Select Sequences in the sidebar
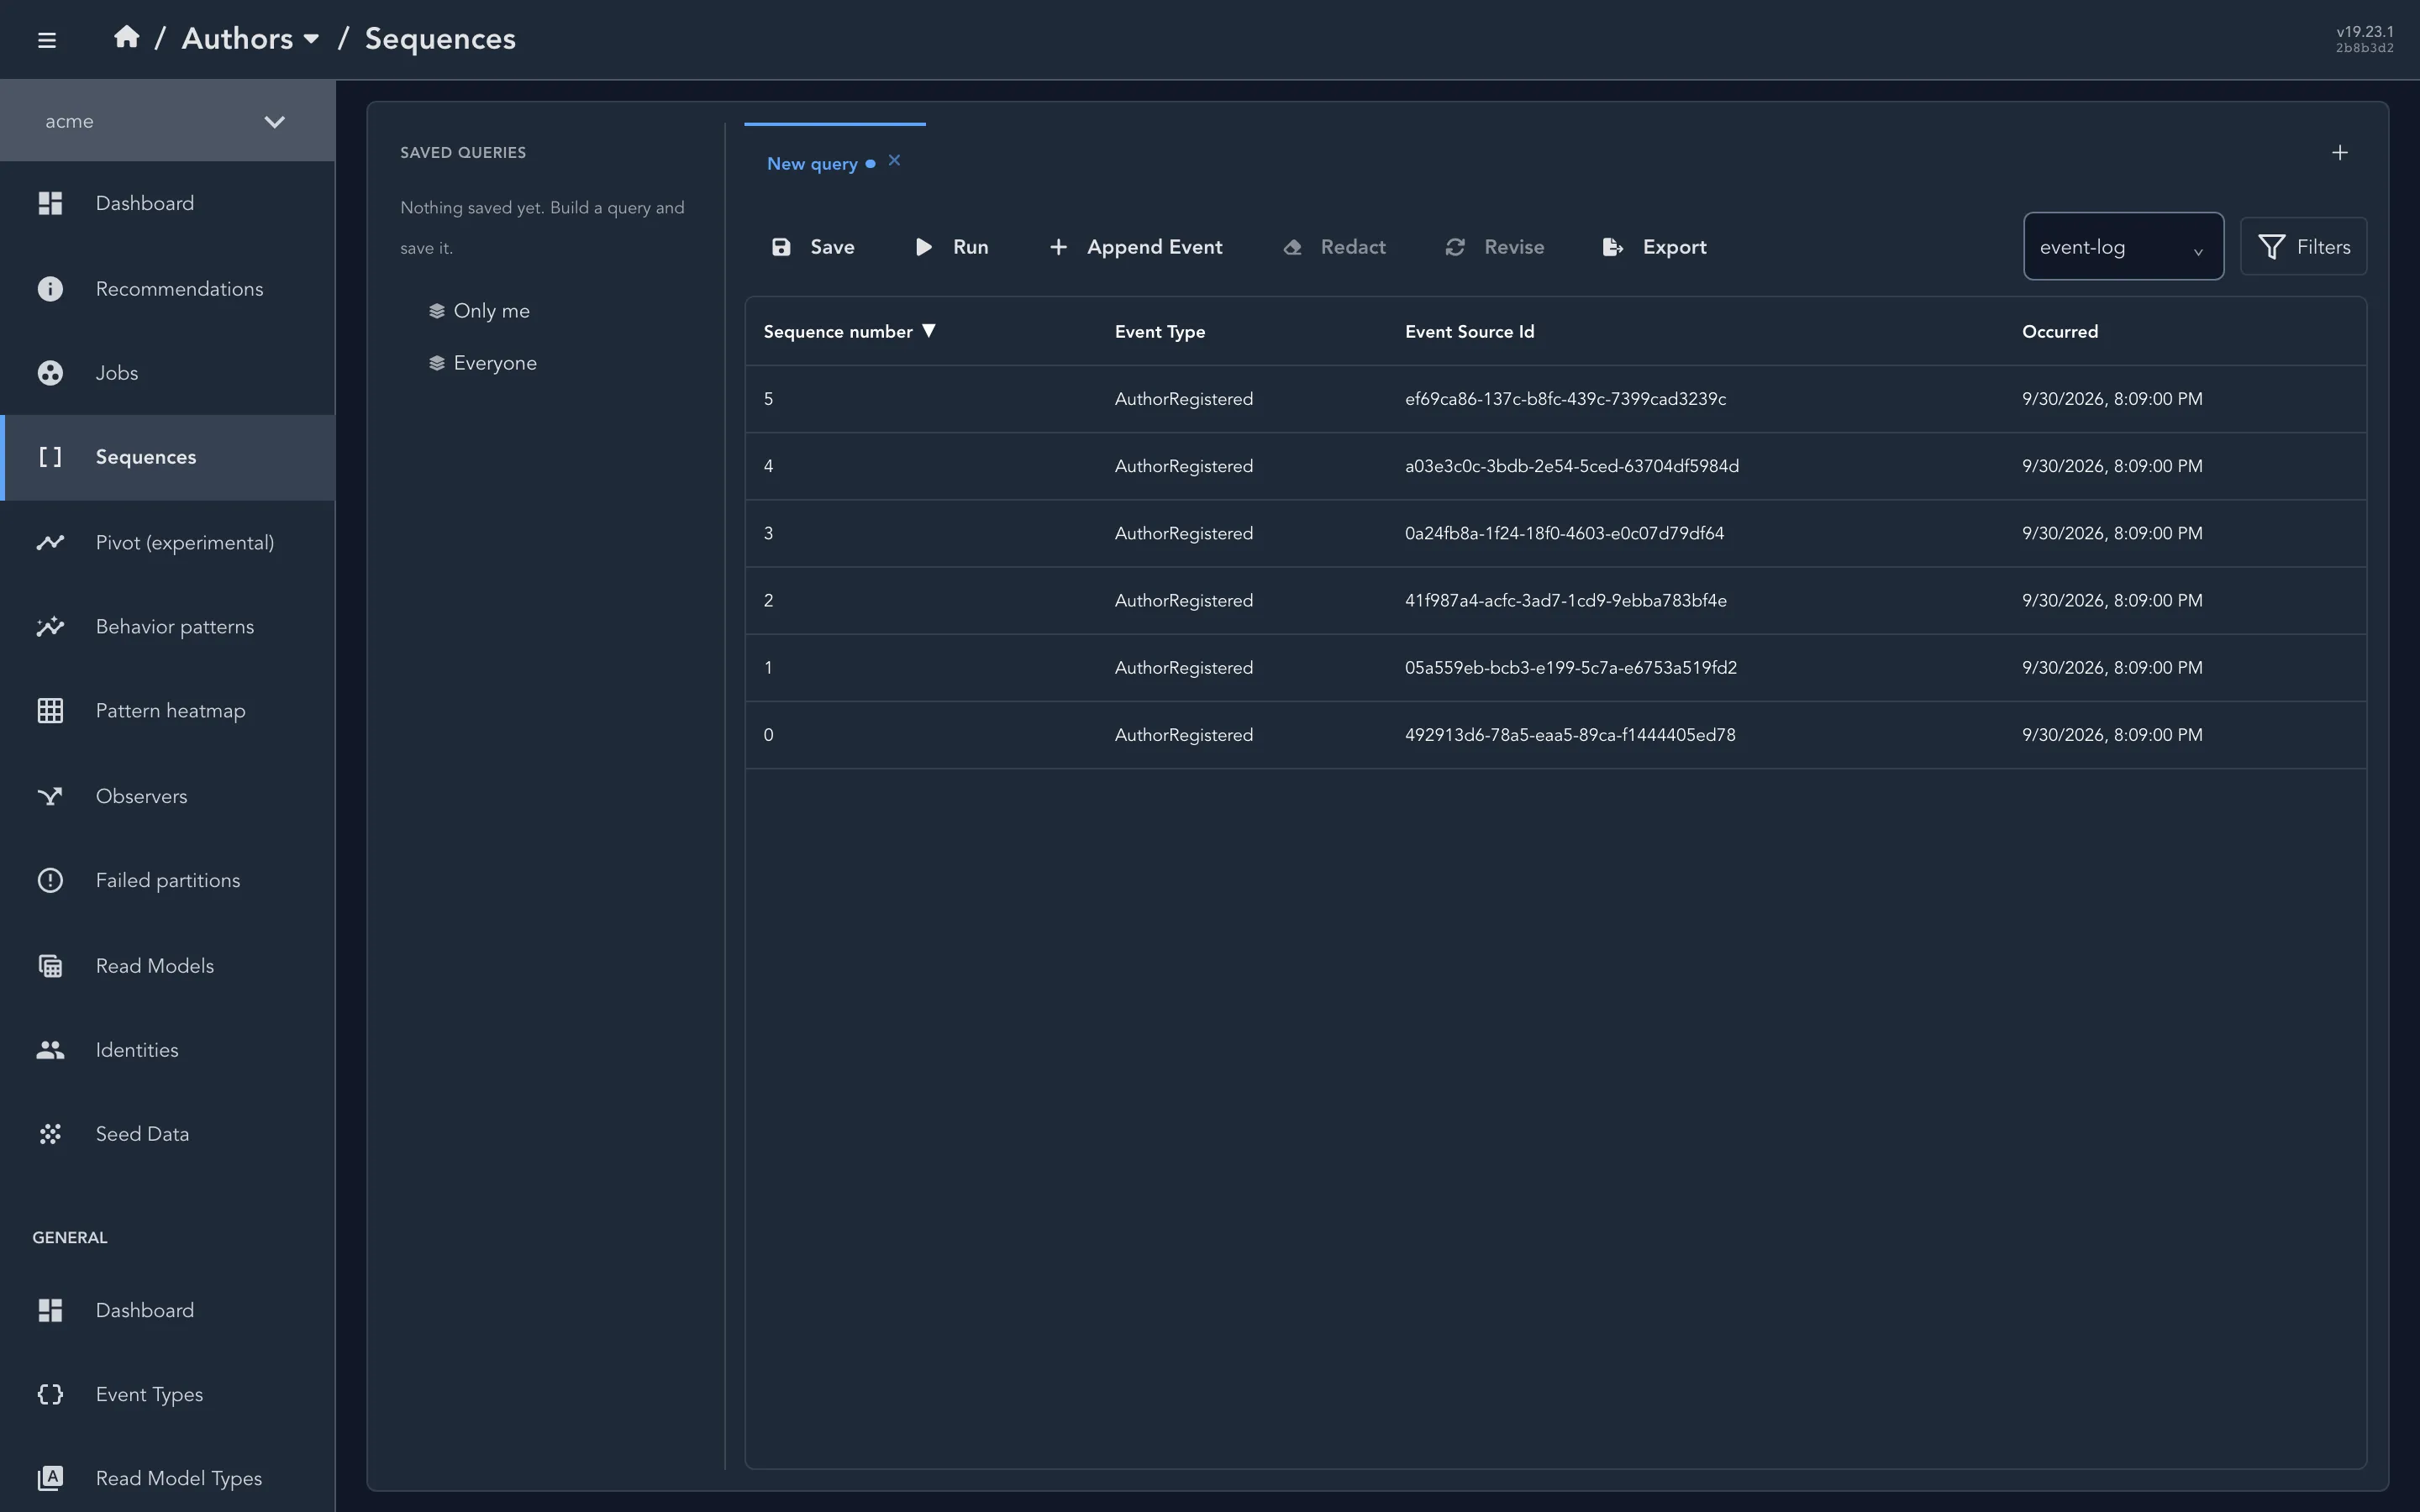2420x1512 pixels. (167, 457)
